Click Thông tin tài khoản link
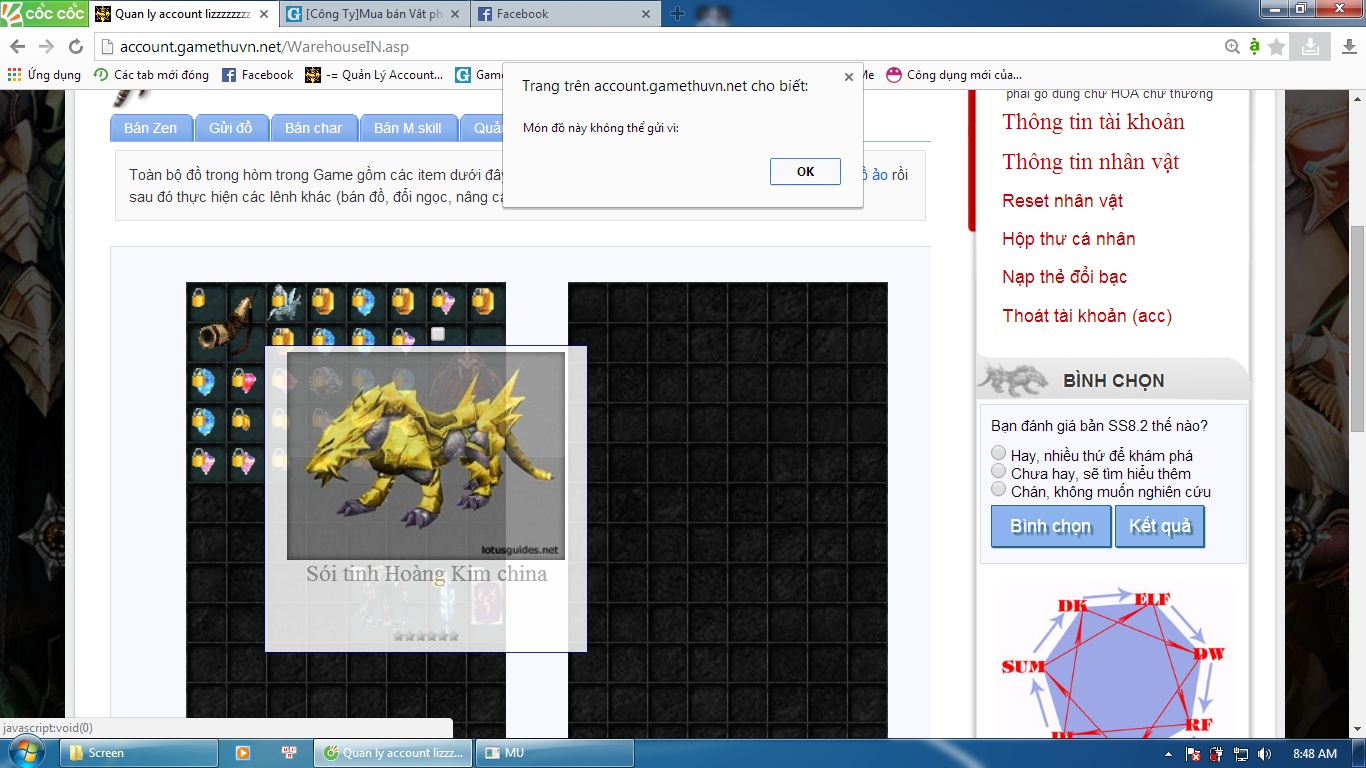This screenshot has width=1366, height=768. pyautogui.click(x=1093, y=122)
